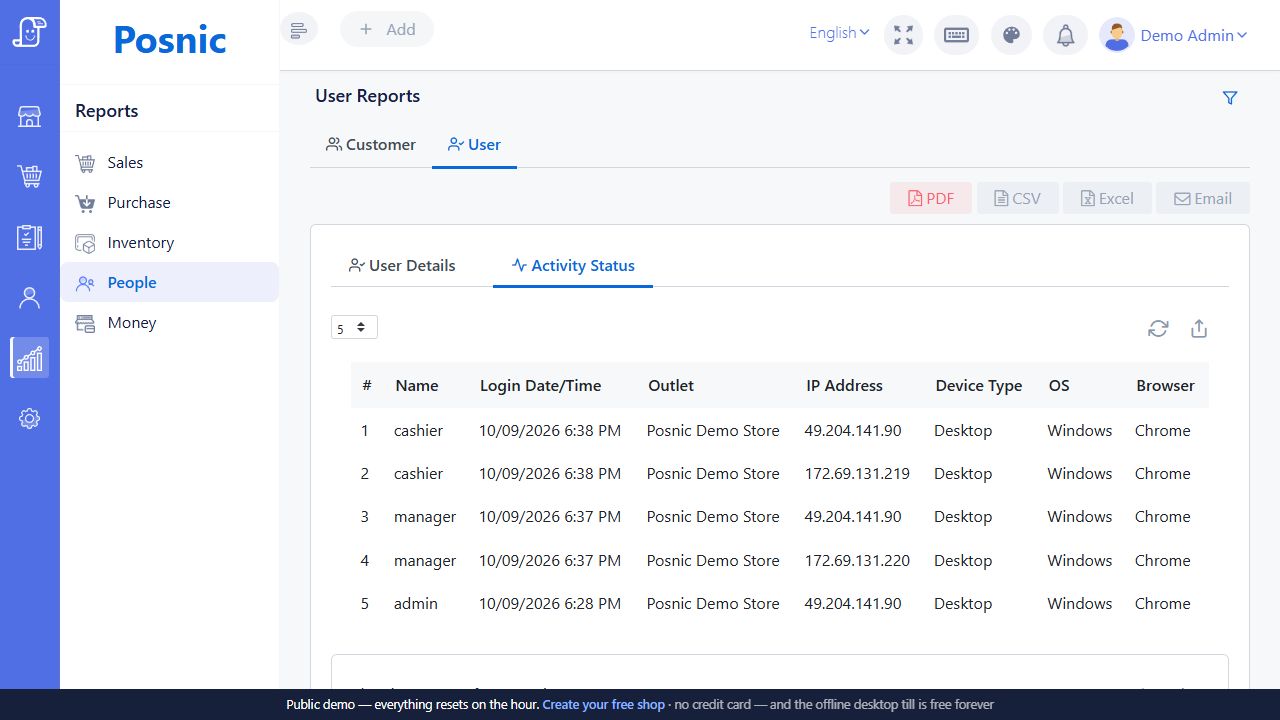Export report as Excel
This screenshot has height=720, width=1280.
[1107, 198]
